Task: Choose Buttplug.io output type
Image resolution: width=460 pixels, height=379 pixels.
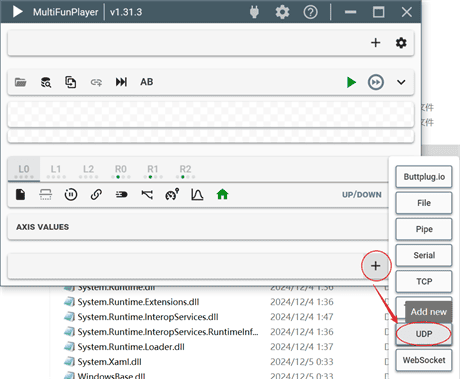Action: [x=424, y=177]
